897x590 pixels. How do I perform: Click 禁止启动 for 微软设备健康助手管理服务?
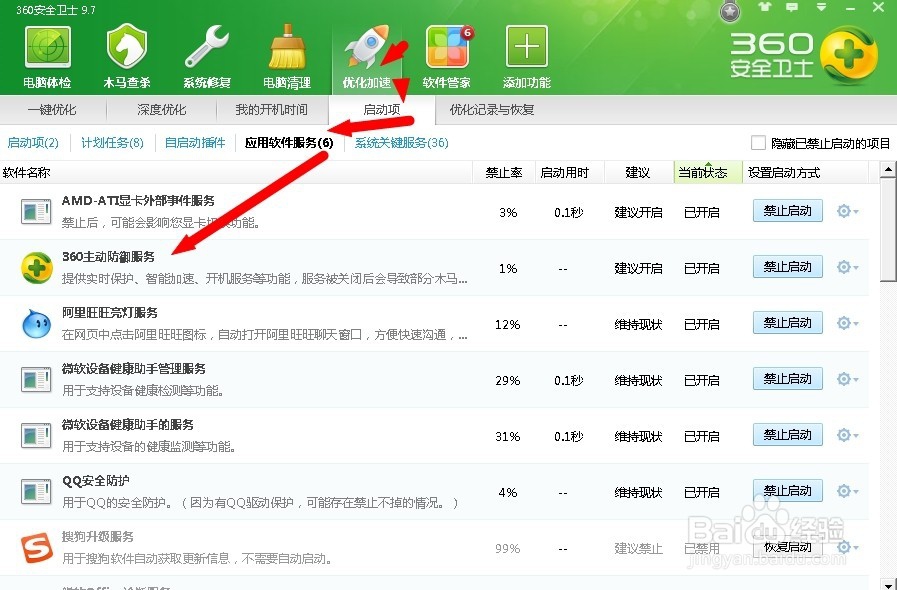[788, 379]
